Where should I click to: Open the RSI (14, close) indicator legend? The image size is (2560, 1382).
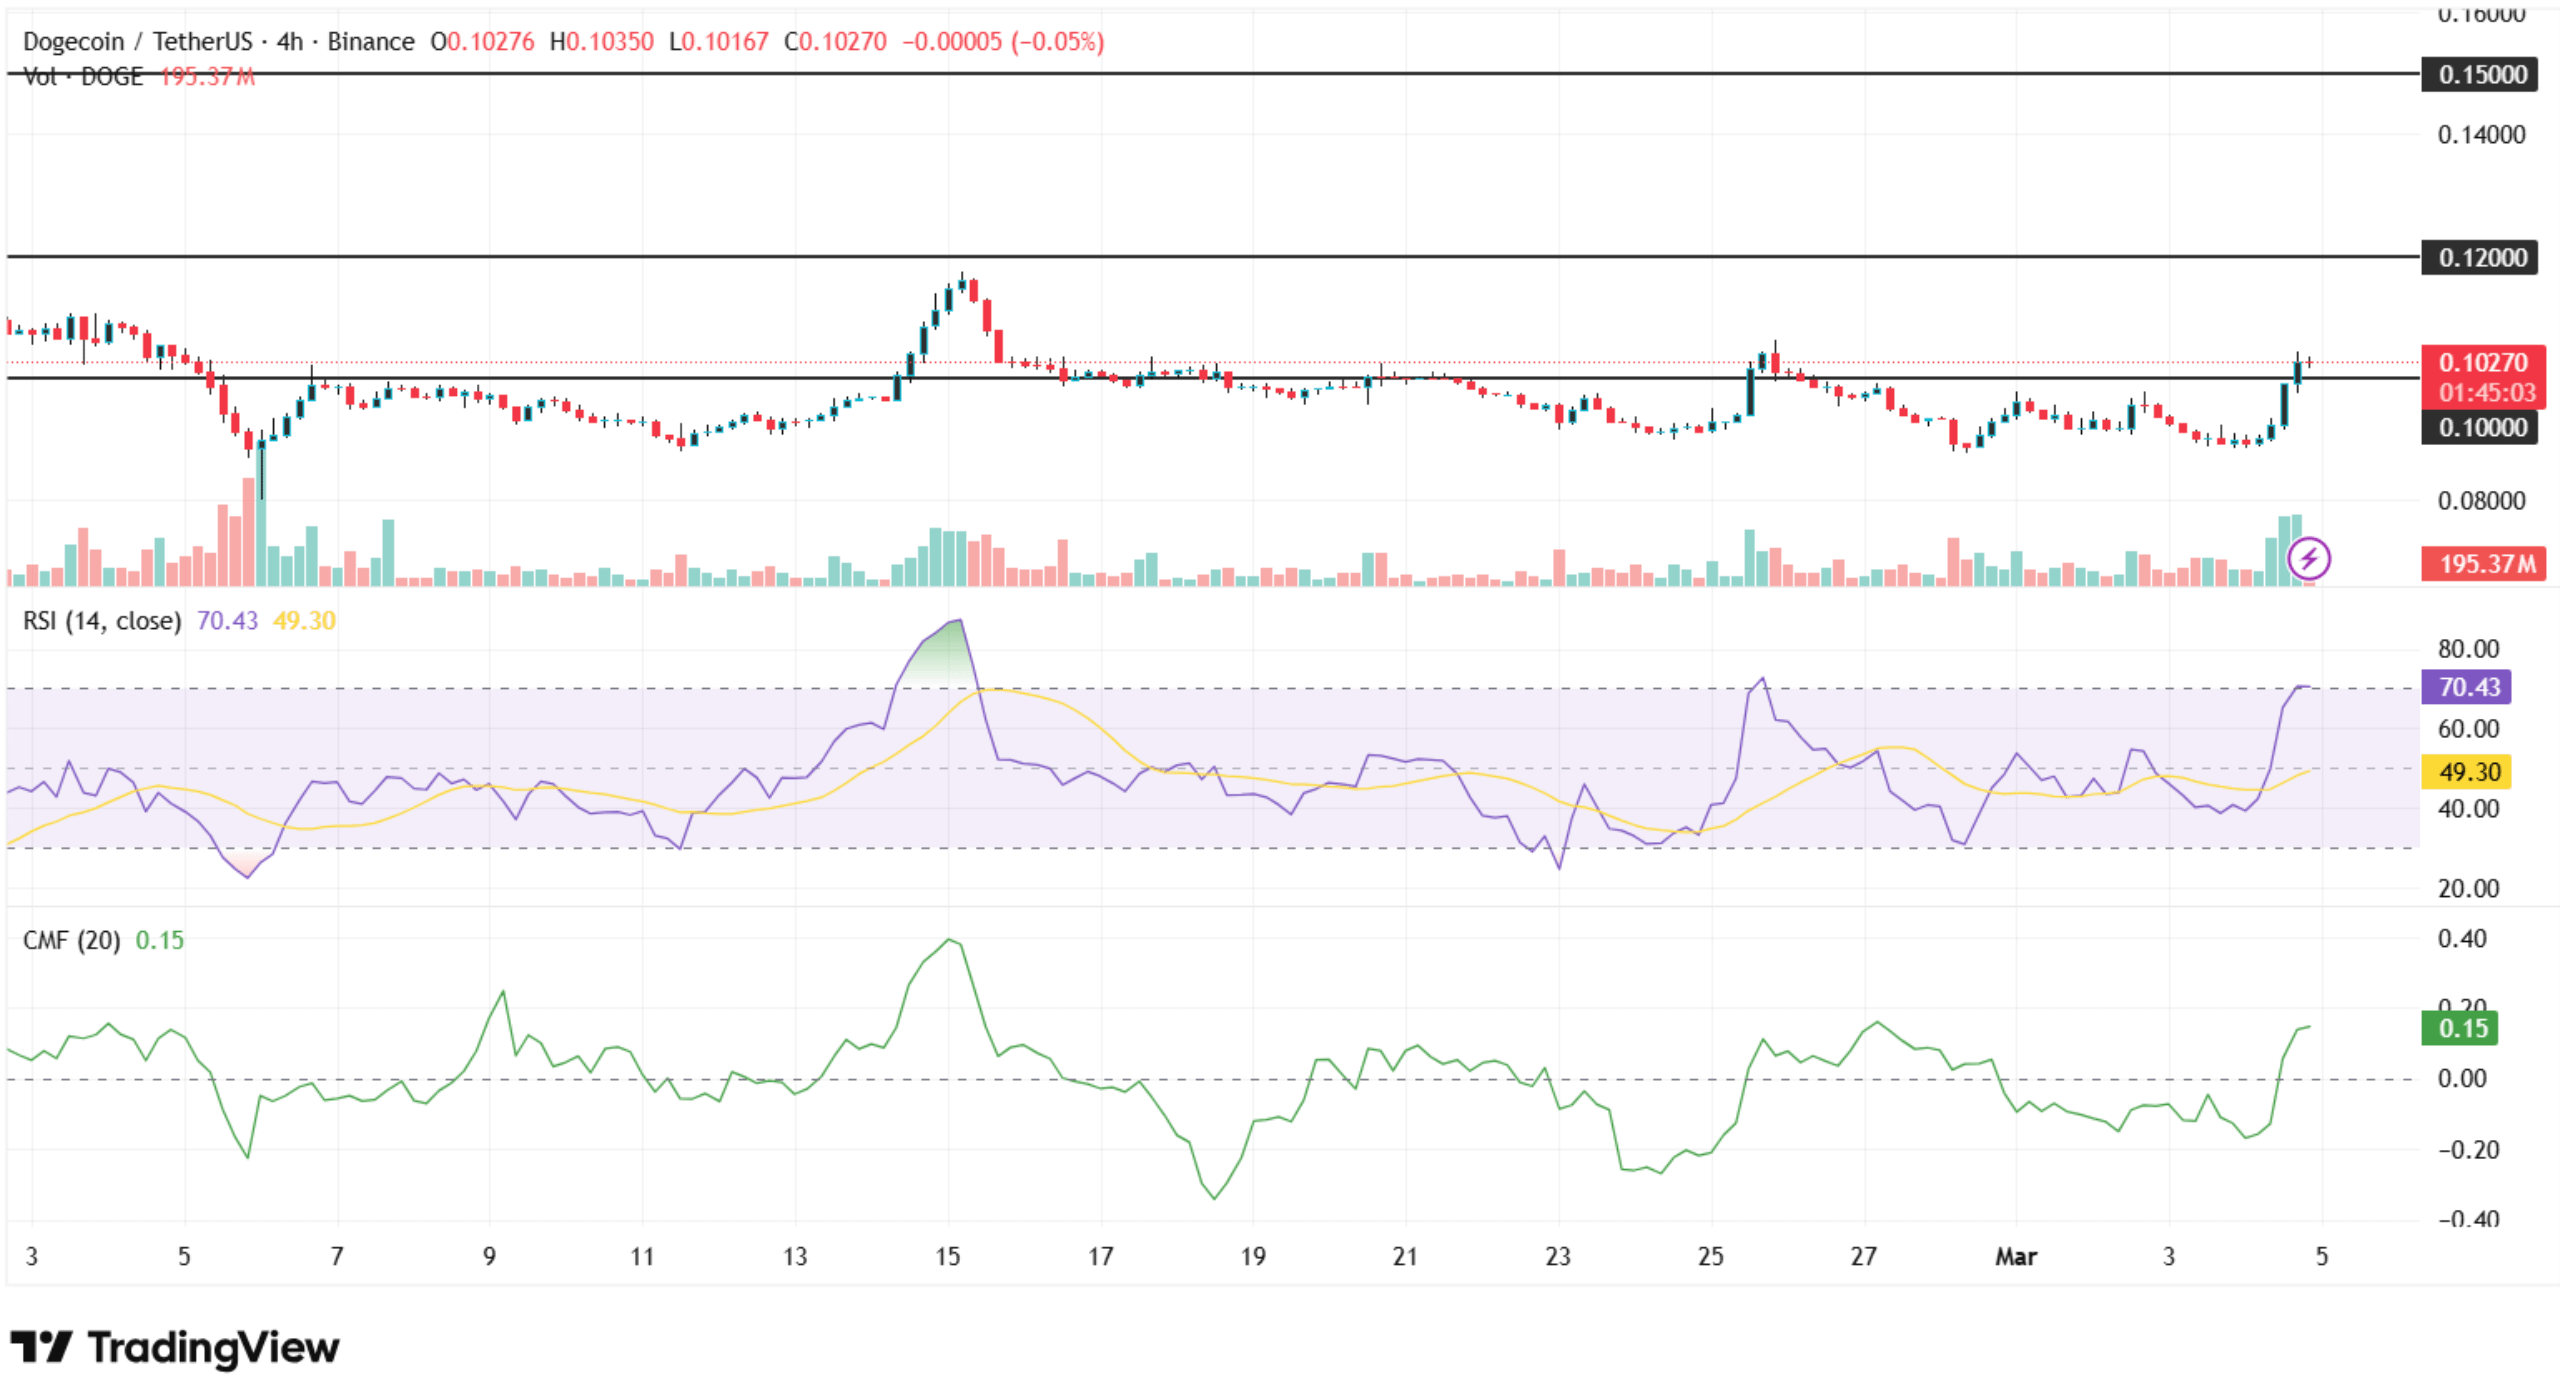pos(102,621)
